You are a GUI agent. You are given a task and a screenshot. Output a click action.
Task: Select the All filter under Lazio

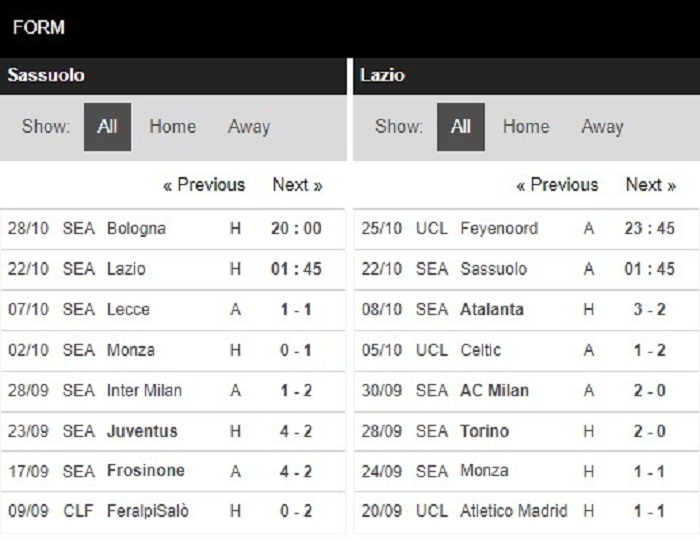[461, 127]
